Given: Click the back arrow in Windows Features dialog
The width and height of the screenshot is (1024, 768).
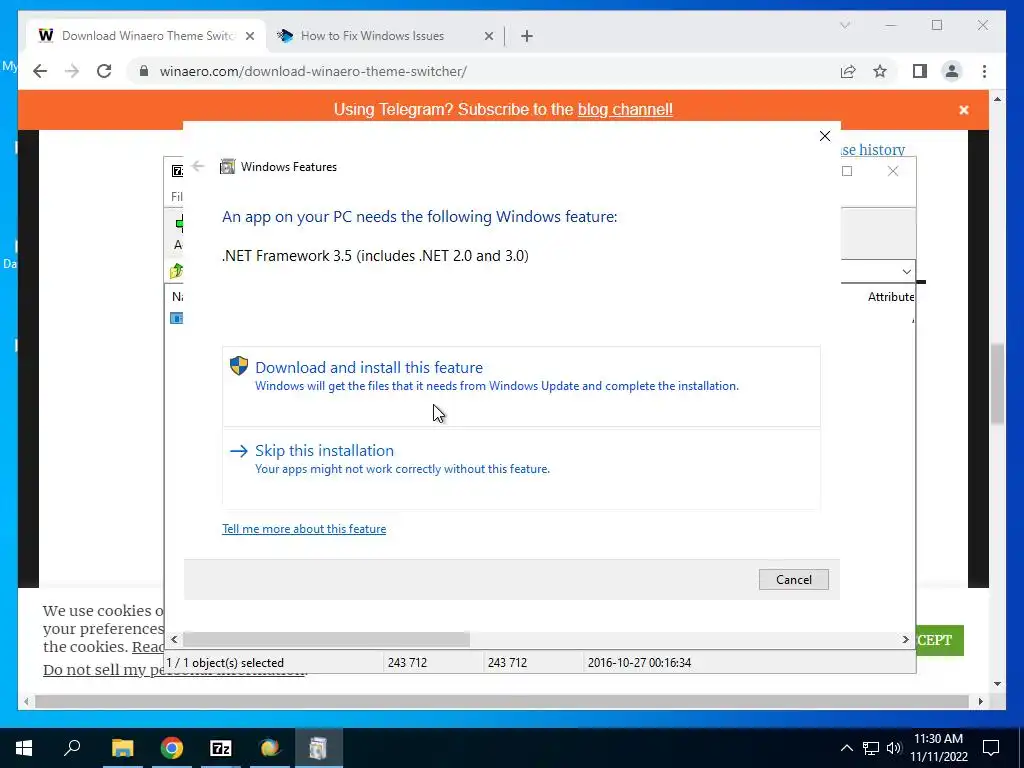Looking at the screenshot, I should click(199, 167).
